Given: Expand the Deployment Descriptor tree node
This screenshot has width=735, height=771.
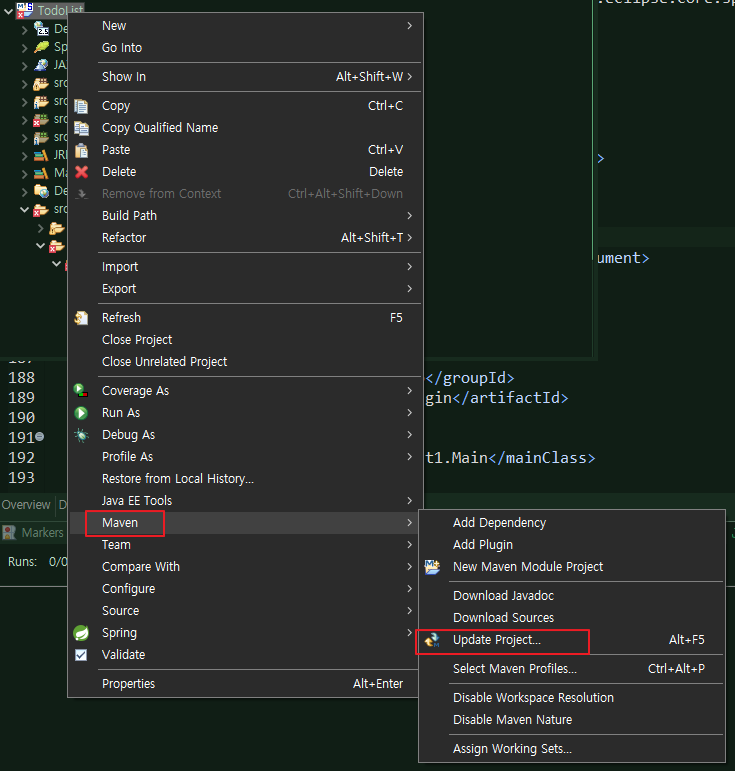Looking at the screenshot, I should [25, 30].
